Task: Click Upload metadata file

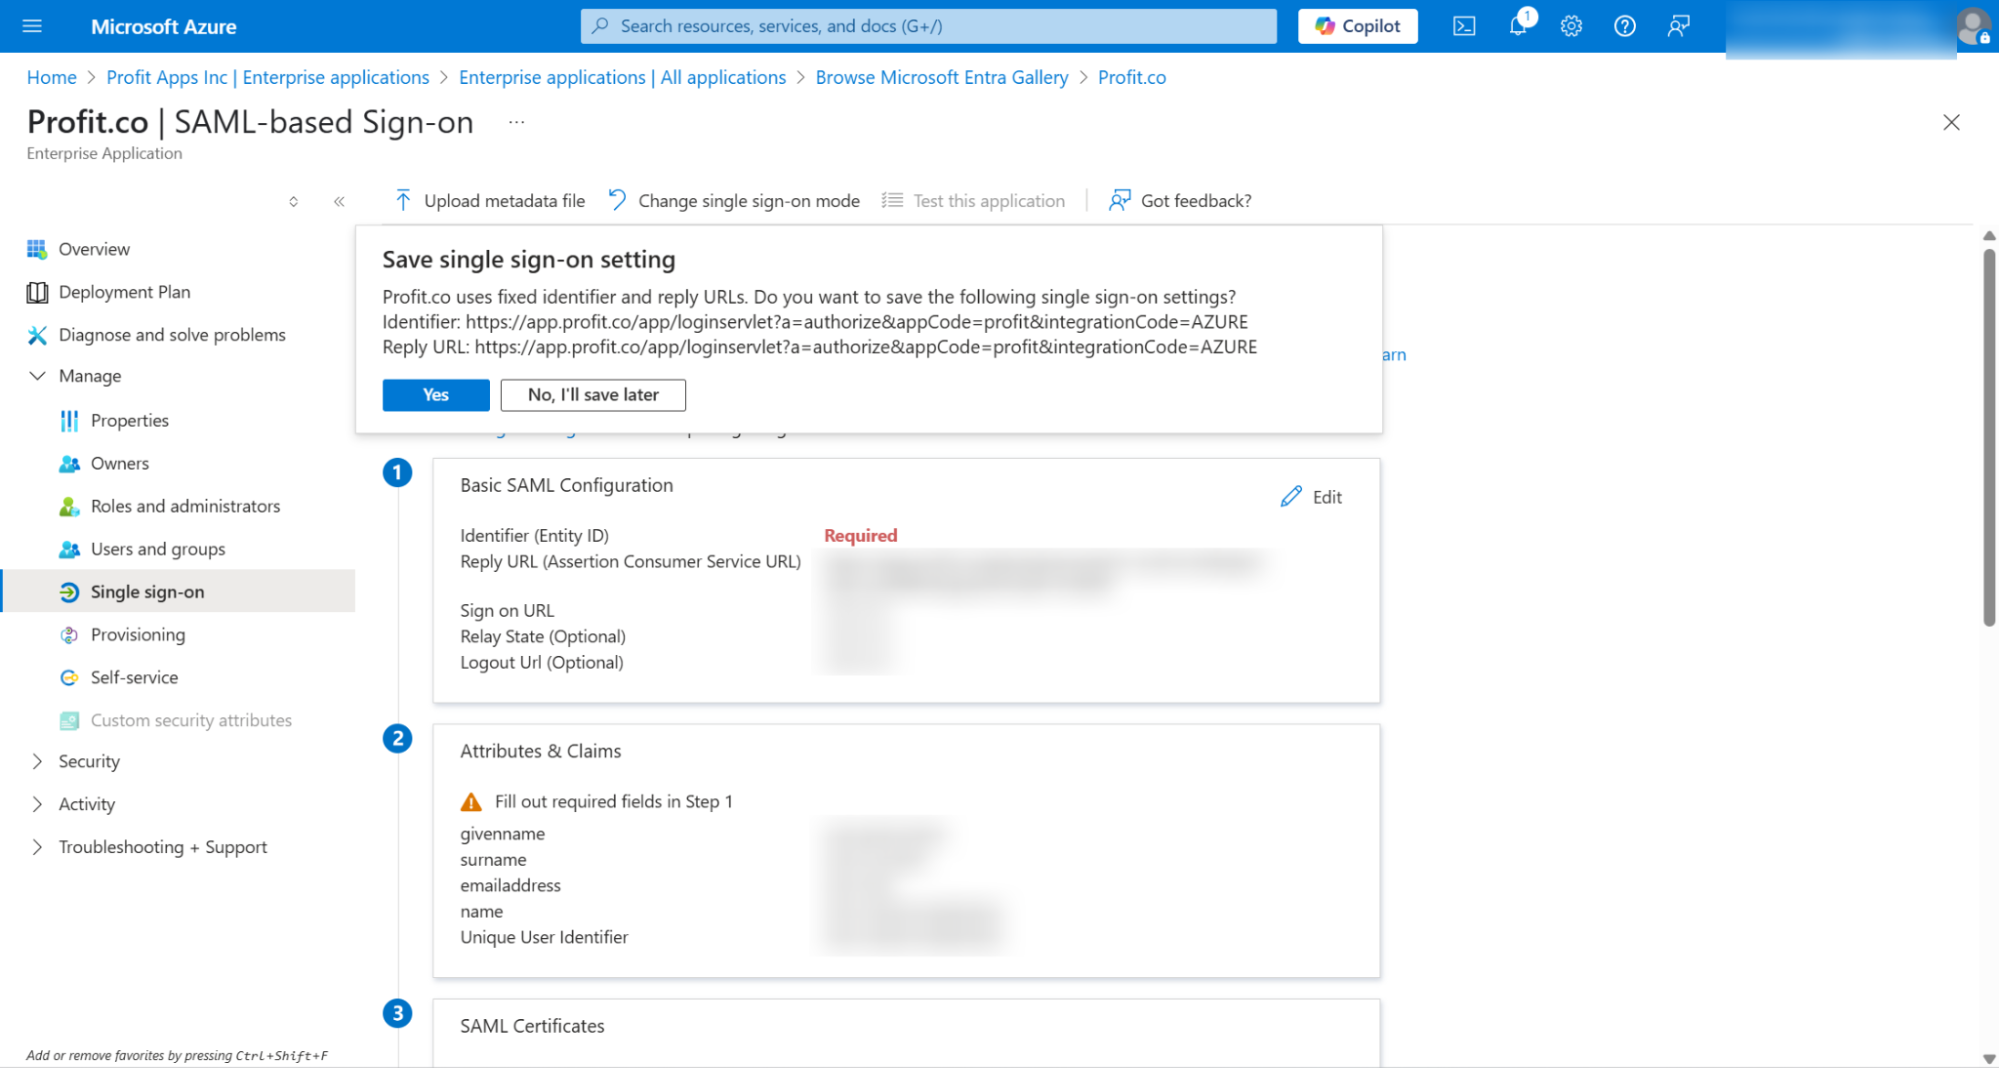Action: [490, 201]
